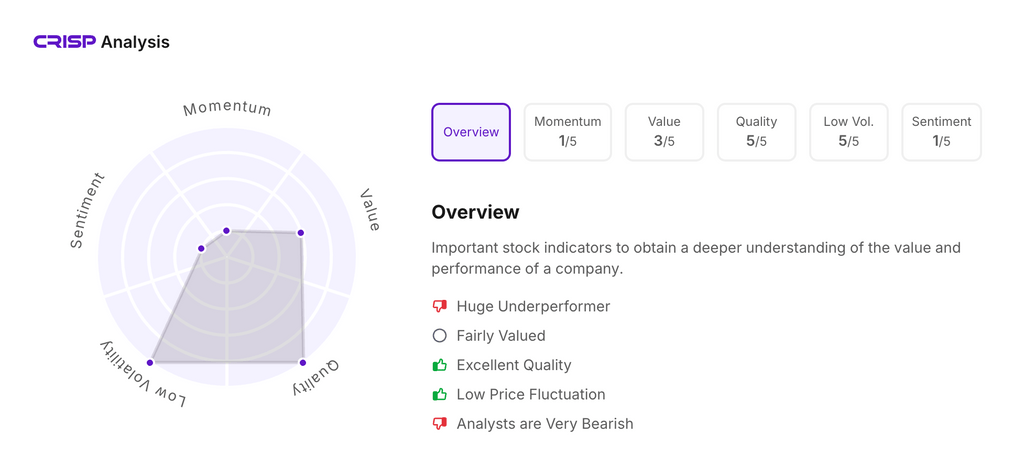Click the Low Volatility point on radar chart
Viewport: 1024px width, 475px height.
click(x=151, y=362)
